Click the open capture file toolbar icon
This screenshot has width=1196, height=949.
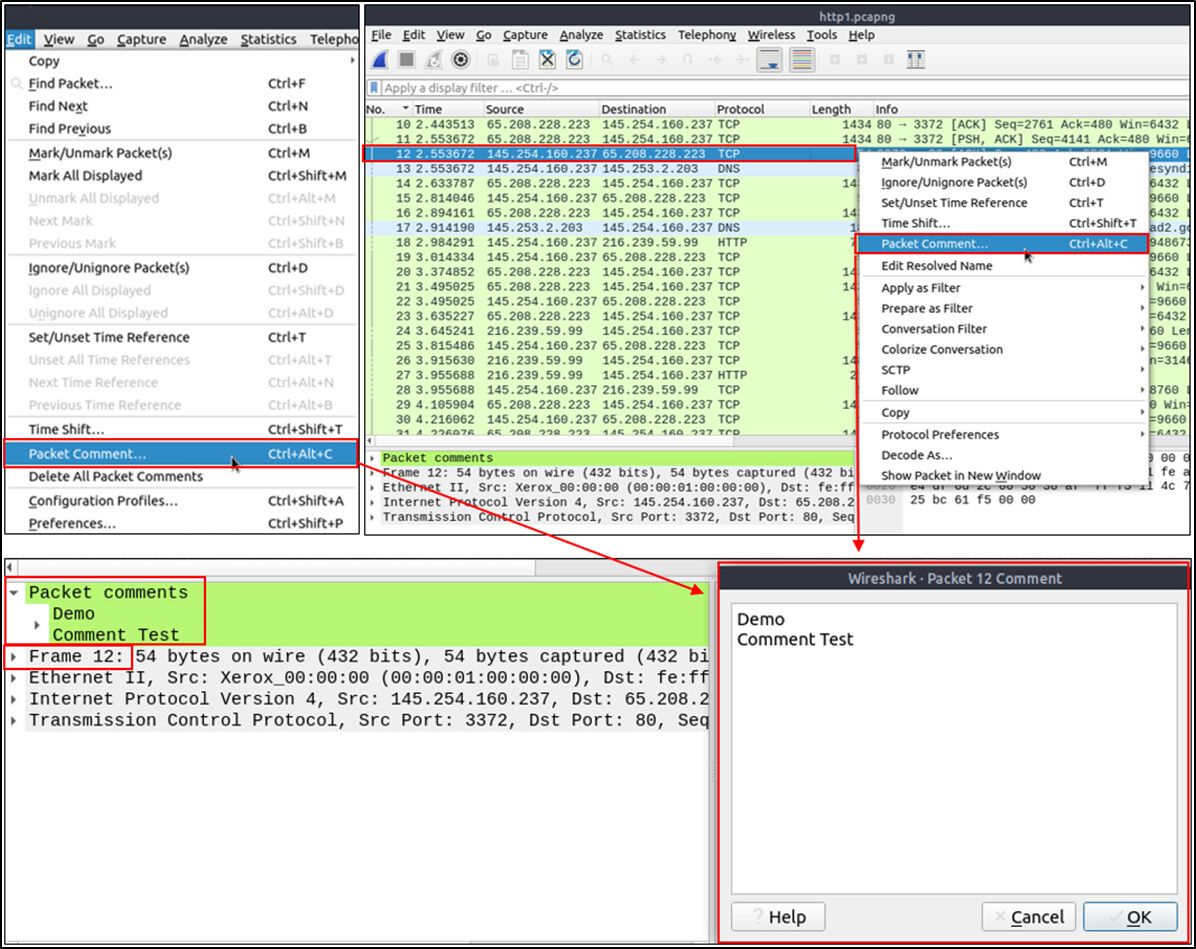[494, 60]
